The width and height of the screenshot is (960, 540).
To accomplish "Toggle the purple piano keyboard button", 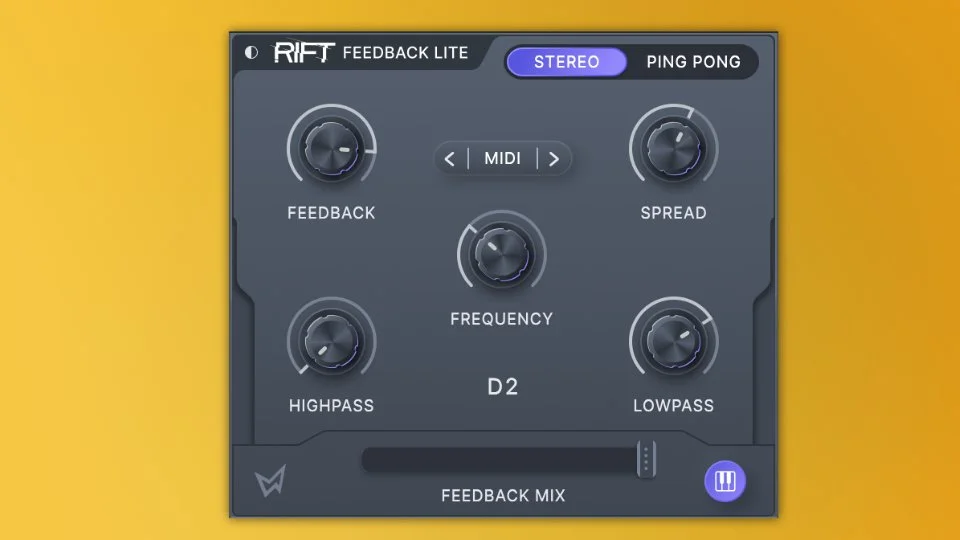I will (725, 481).
